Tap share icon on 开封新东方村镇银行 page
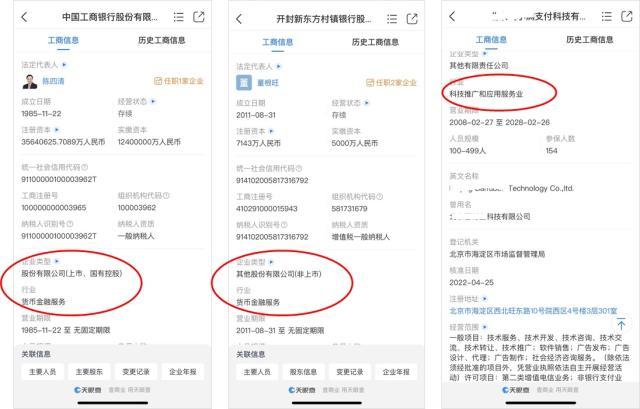Image resolution: width=640 pixels, height=409 pixels. [x=412, y=18]
